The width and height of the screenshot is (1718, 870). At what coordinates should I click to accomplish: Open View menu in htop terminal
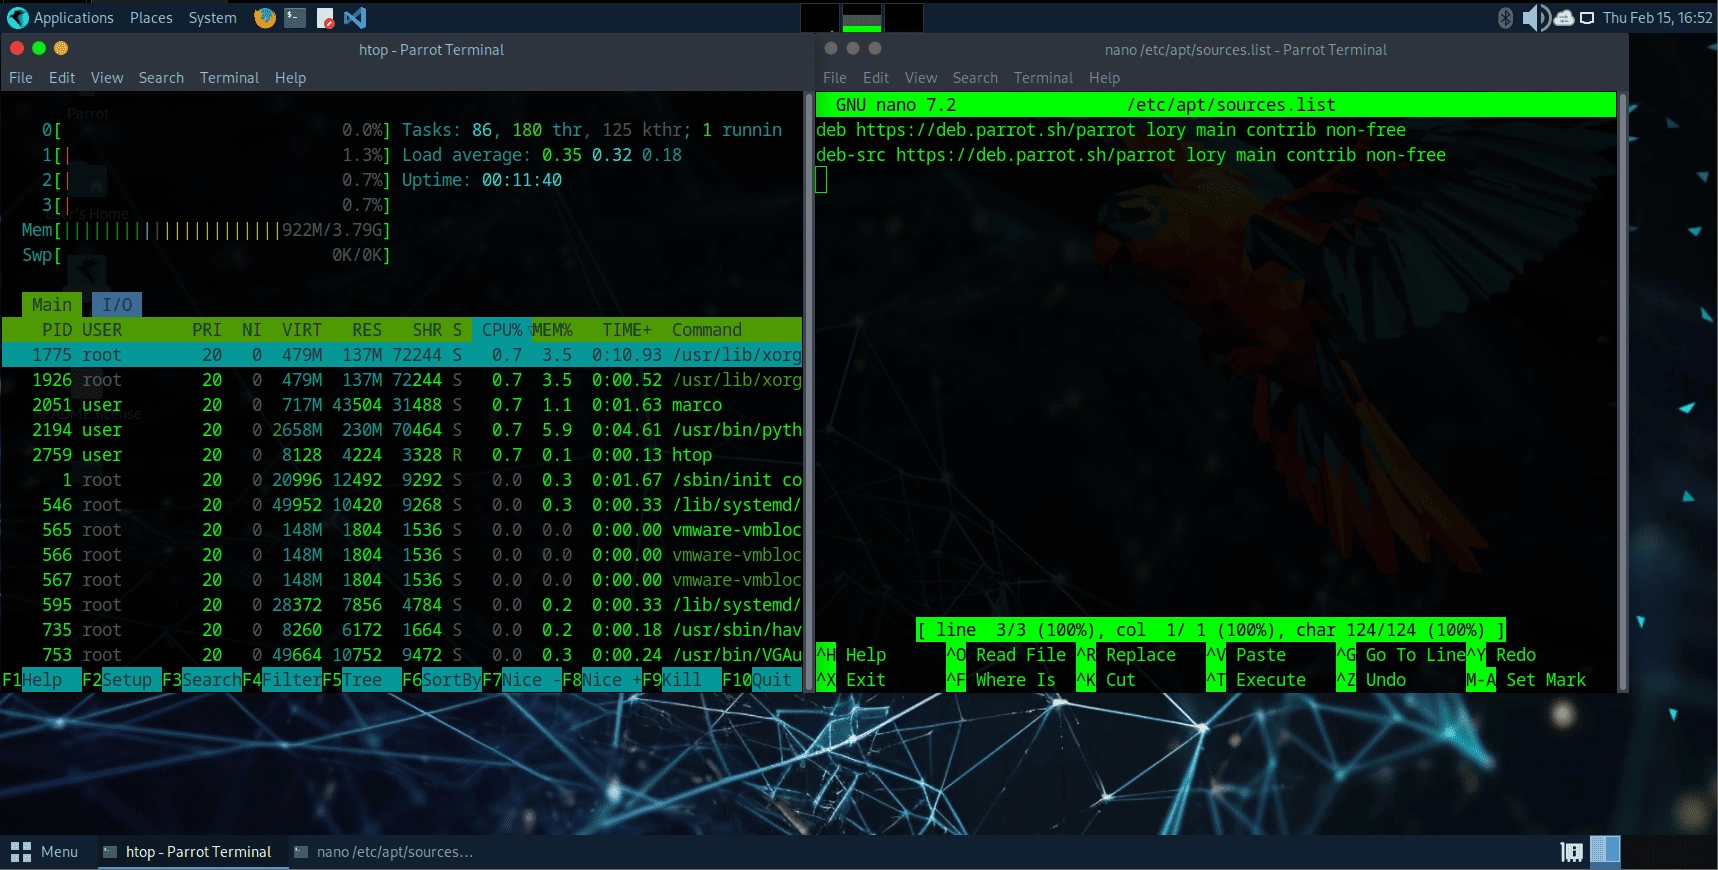(107, 78)
